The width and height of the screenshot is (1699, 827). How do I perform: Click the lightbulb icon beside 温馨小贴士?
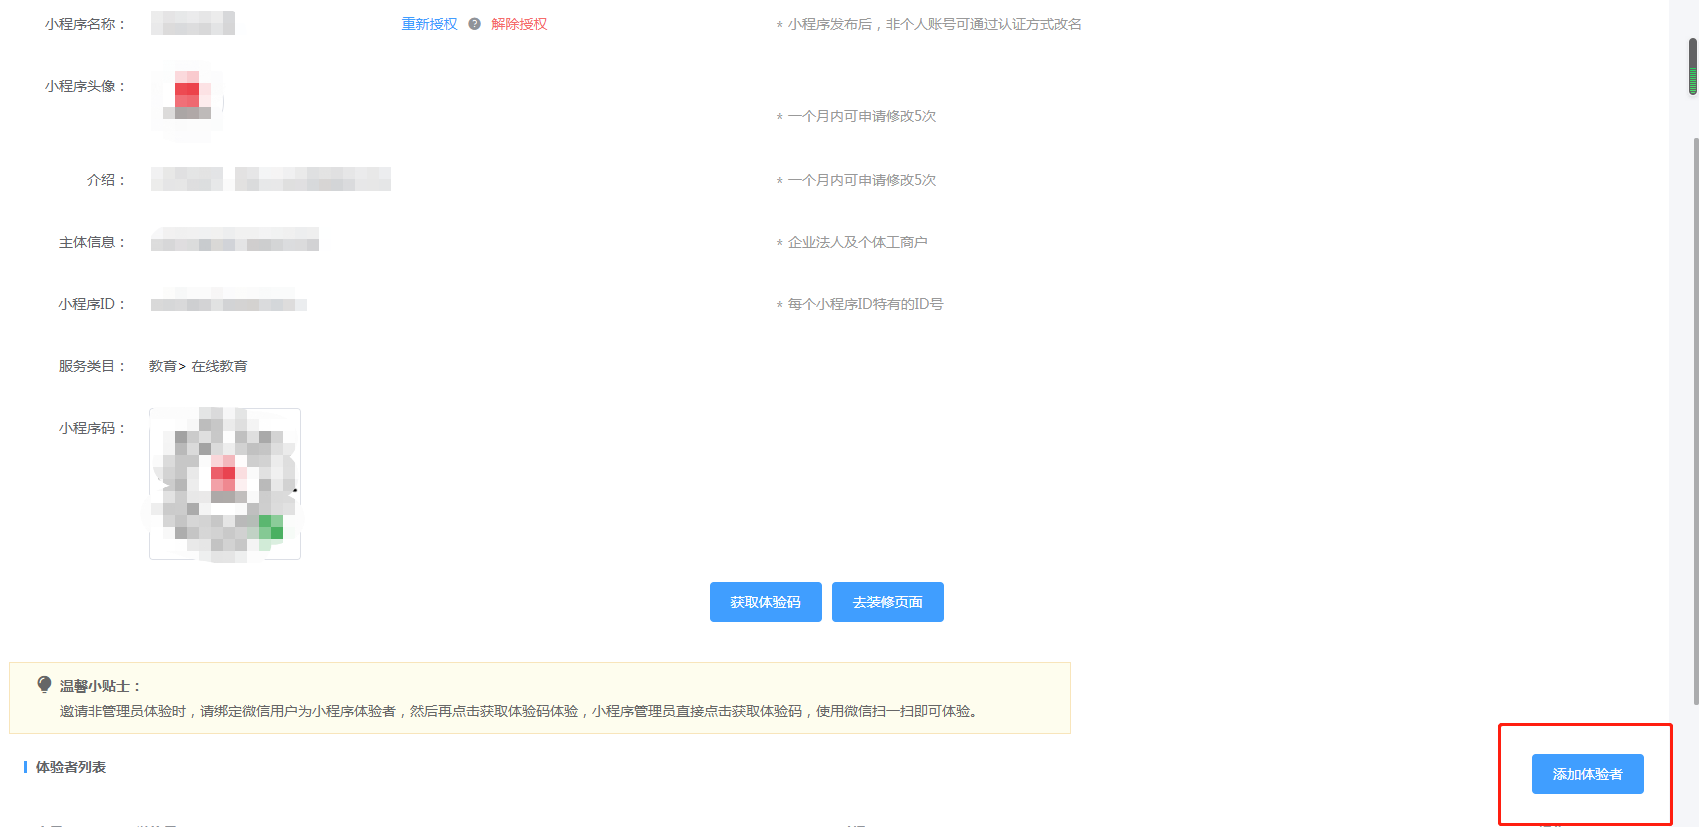tap(44, 685)
